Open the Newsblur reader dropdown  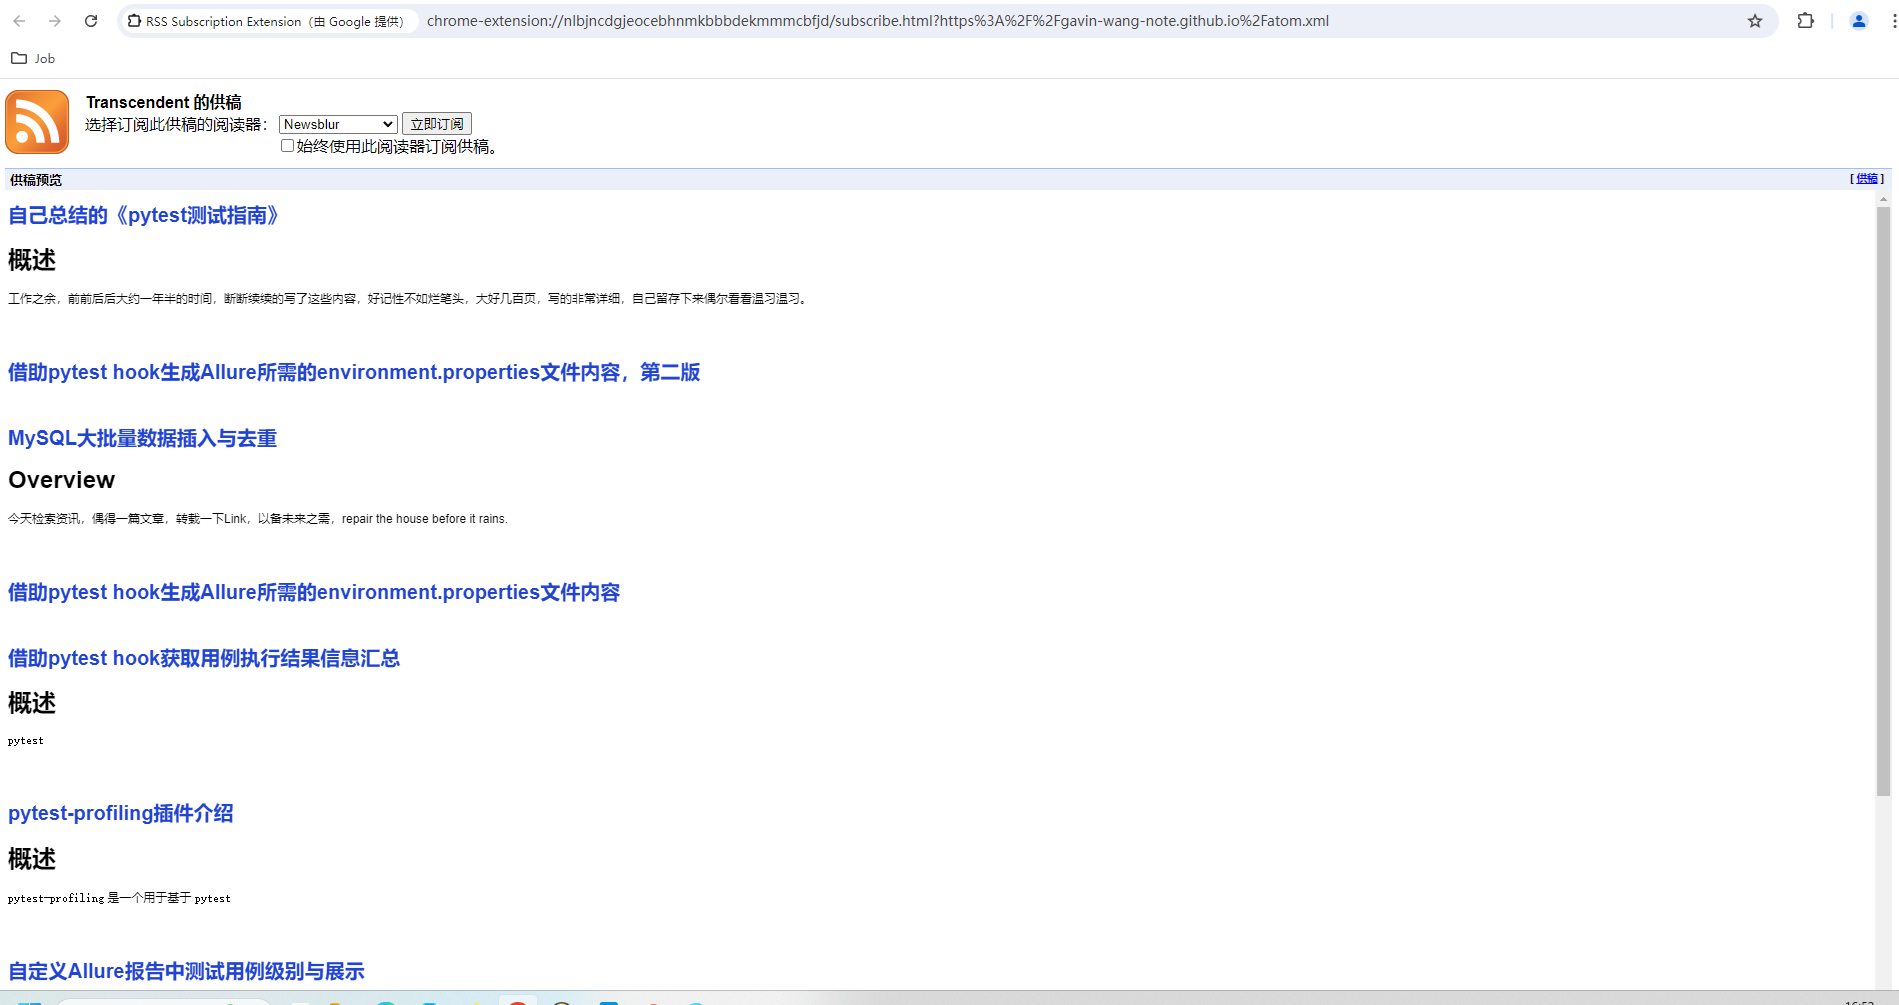[x=338, y=124]
